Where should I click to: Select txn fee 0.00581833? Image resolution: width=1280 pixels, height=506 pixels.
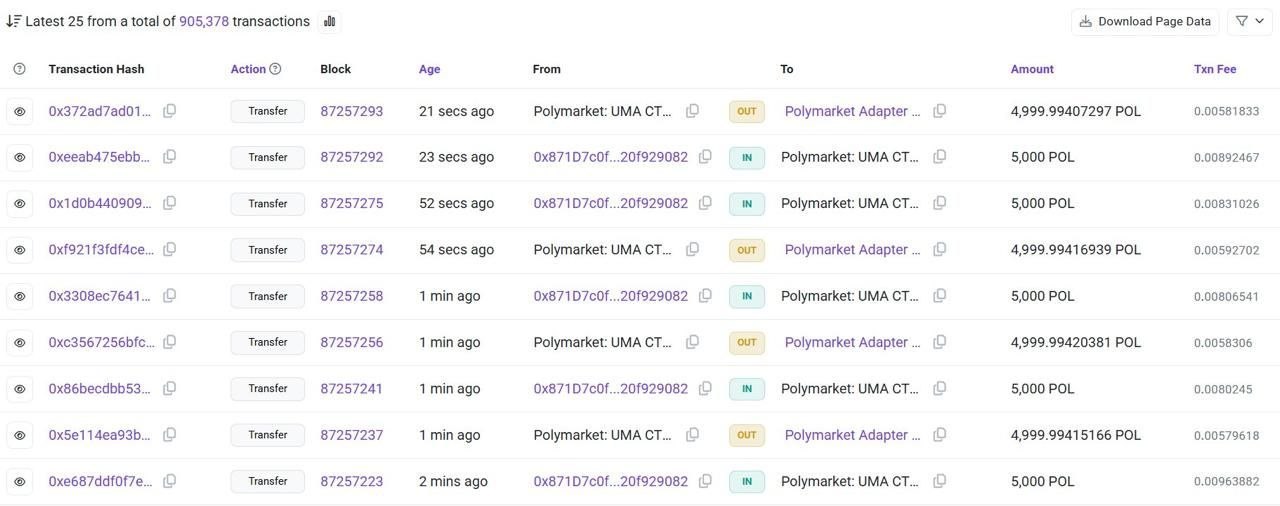[1227, 111]
